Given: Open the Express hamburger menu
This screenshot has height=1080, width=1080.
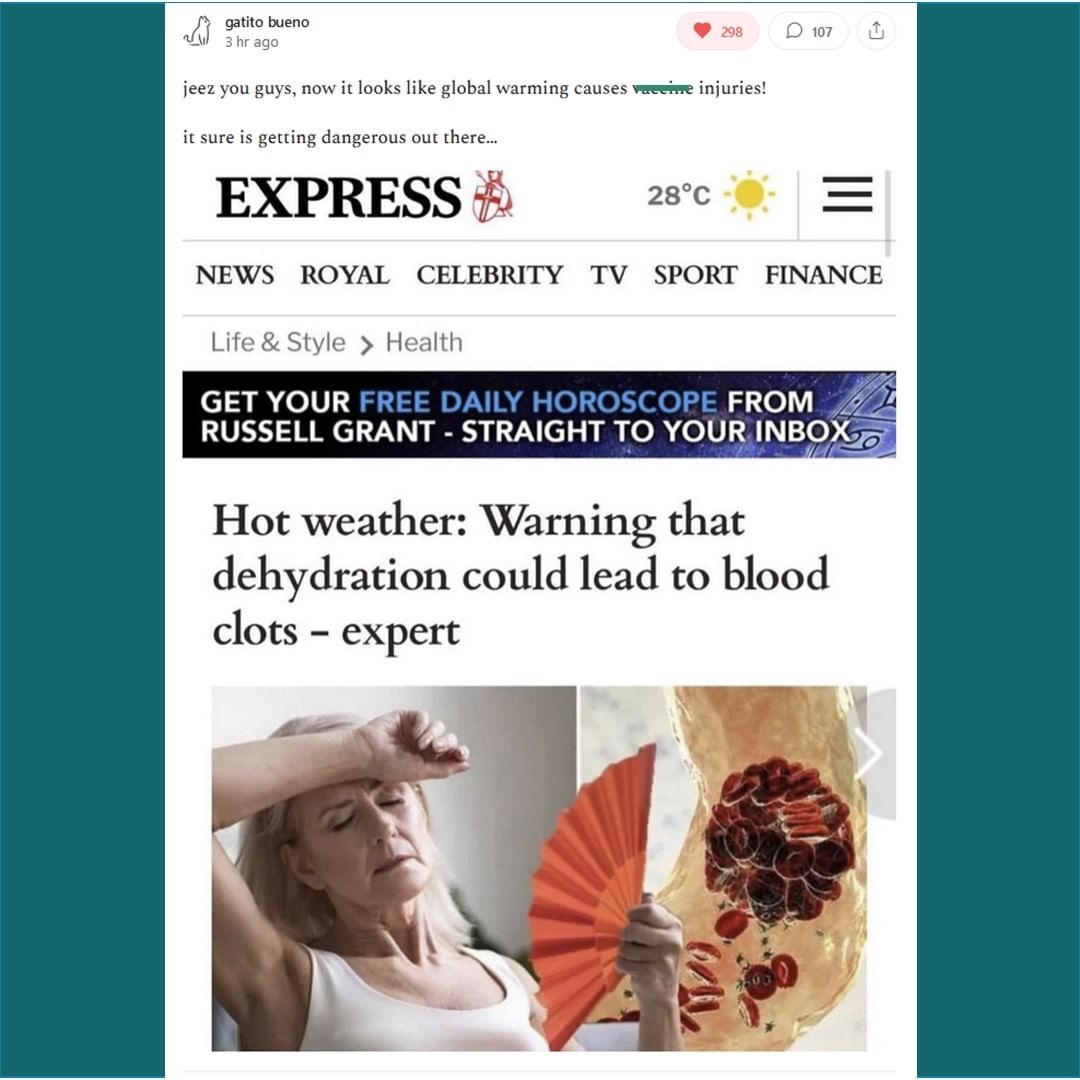Looking at the screenshot, I should [x=847, y=194].
